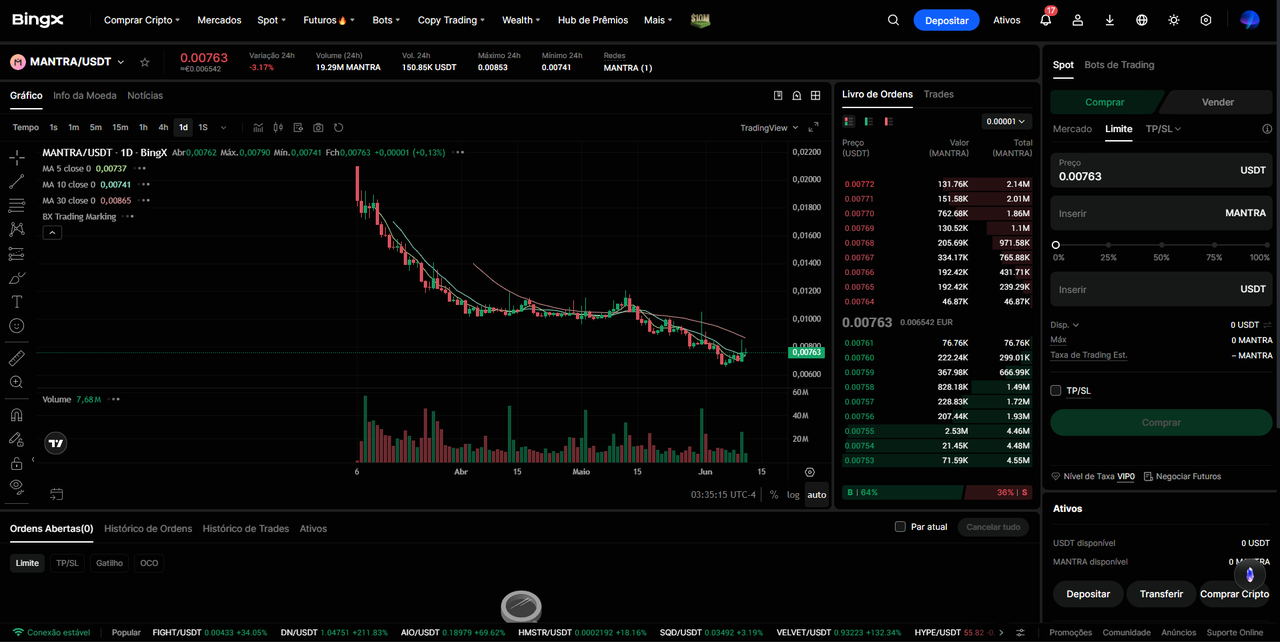The image size is (1280, 642).
Task: Click Mercados in the top navigation
Action: pyautogui.click(x=219, y=20)
